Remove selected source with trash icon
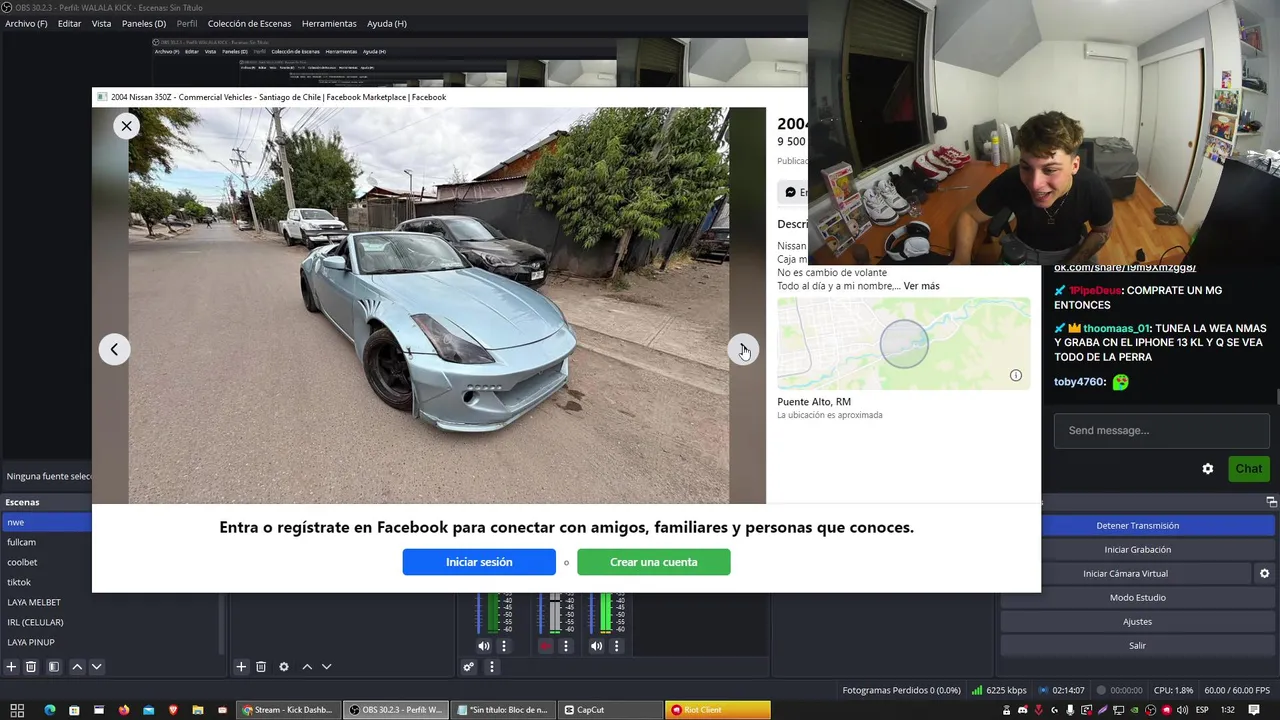The image size is (1280, 720). pos(261,667)
